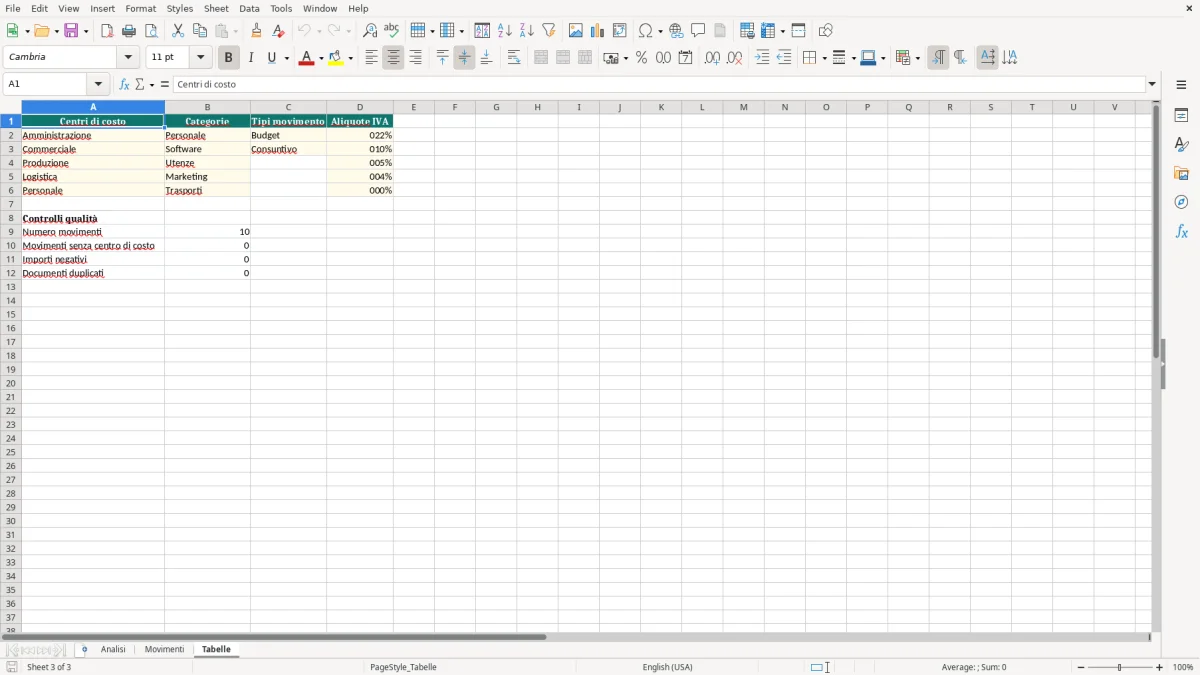Click the Clone Formatting paintbrush icon

pos(257,31)
